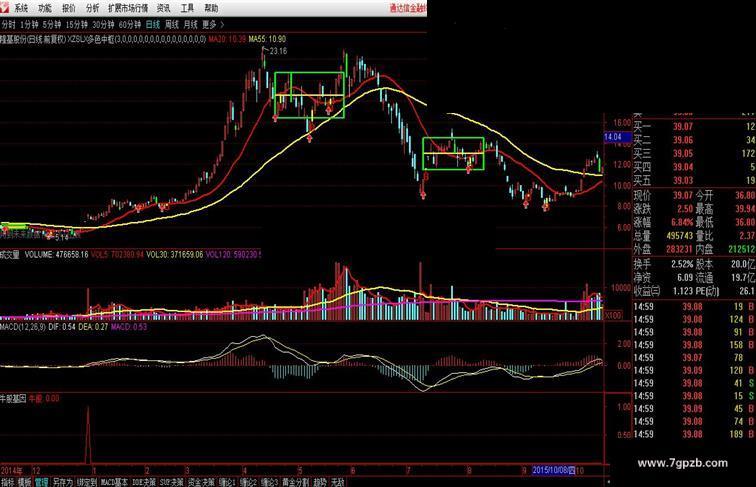The width and height of the screenshot is (756, 487).
Task: Open the 分析 menu
Action: [92, 8]
